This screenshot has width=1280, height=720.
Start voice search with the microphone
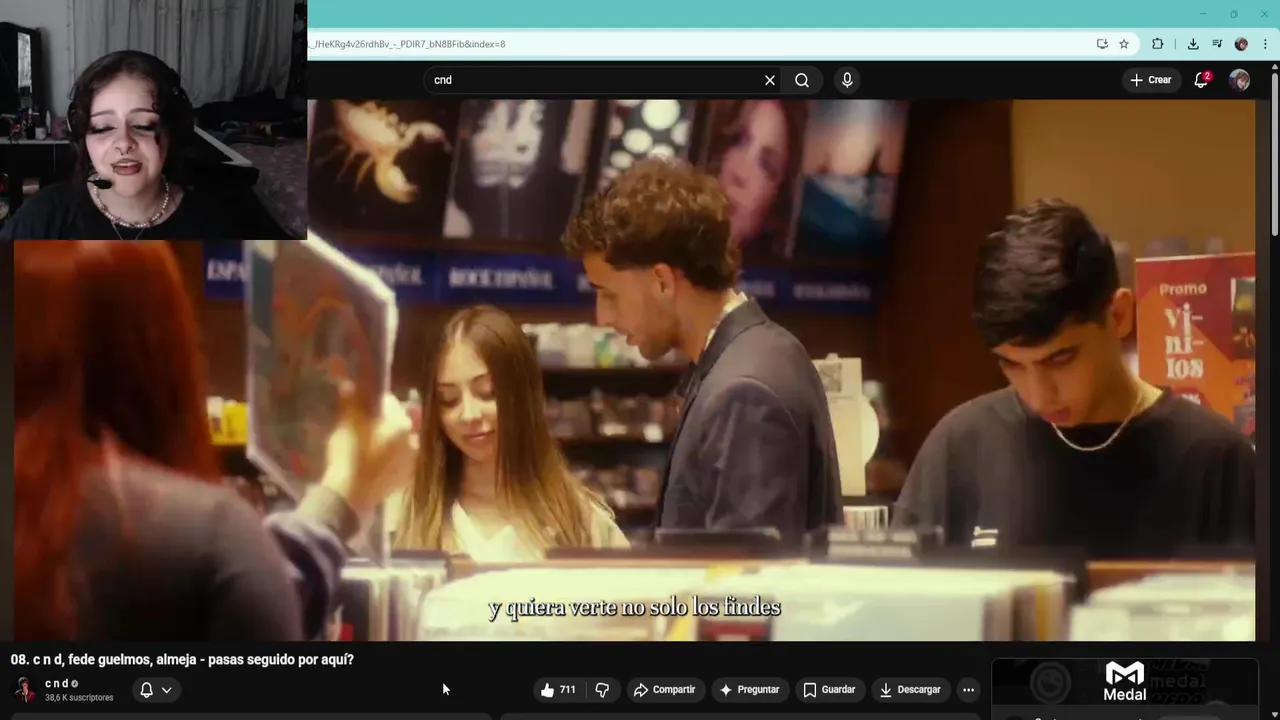pos(847,80)
